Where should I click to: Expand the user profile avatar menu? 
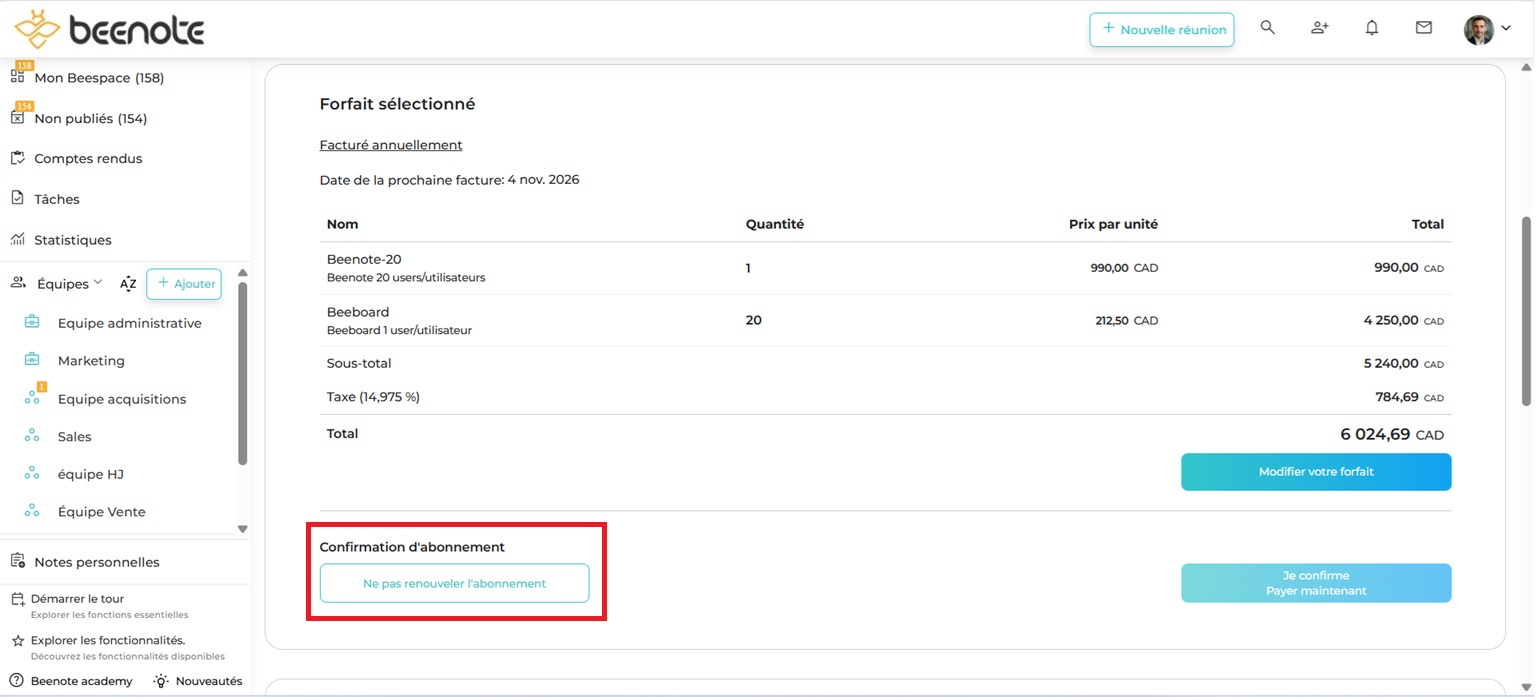coord(1486,29)
